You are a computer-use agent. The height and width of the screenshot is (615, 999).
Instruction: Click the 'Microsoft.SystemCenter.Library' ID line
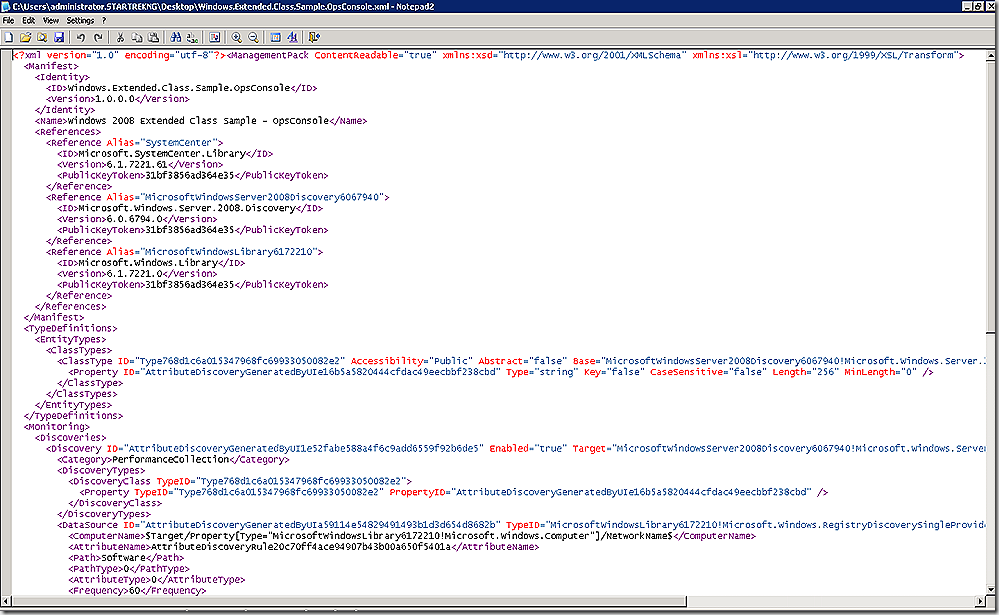[165, 154]
